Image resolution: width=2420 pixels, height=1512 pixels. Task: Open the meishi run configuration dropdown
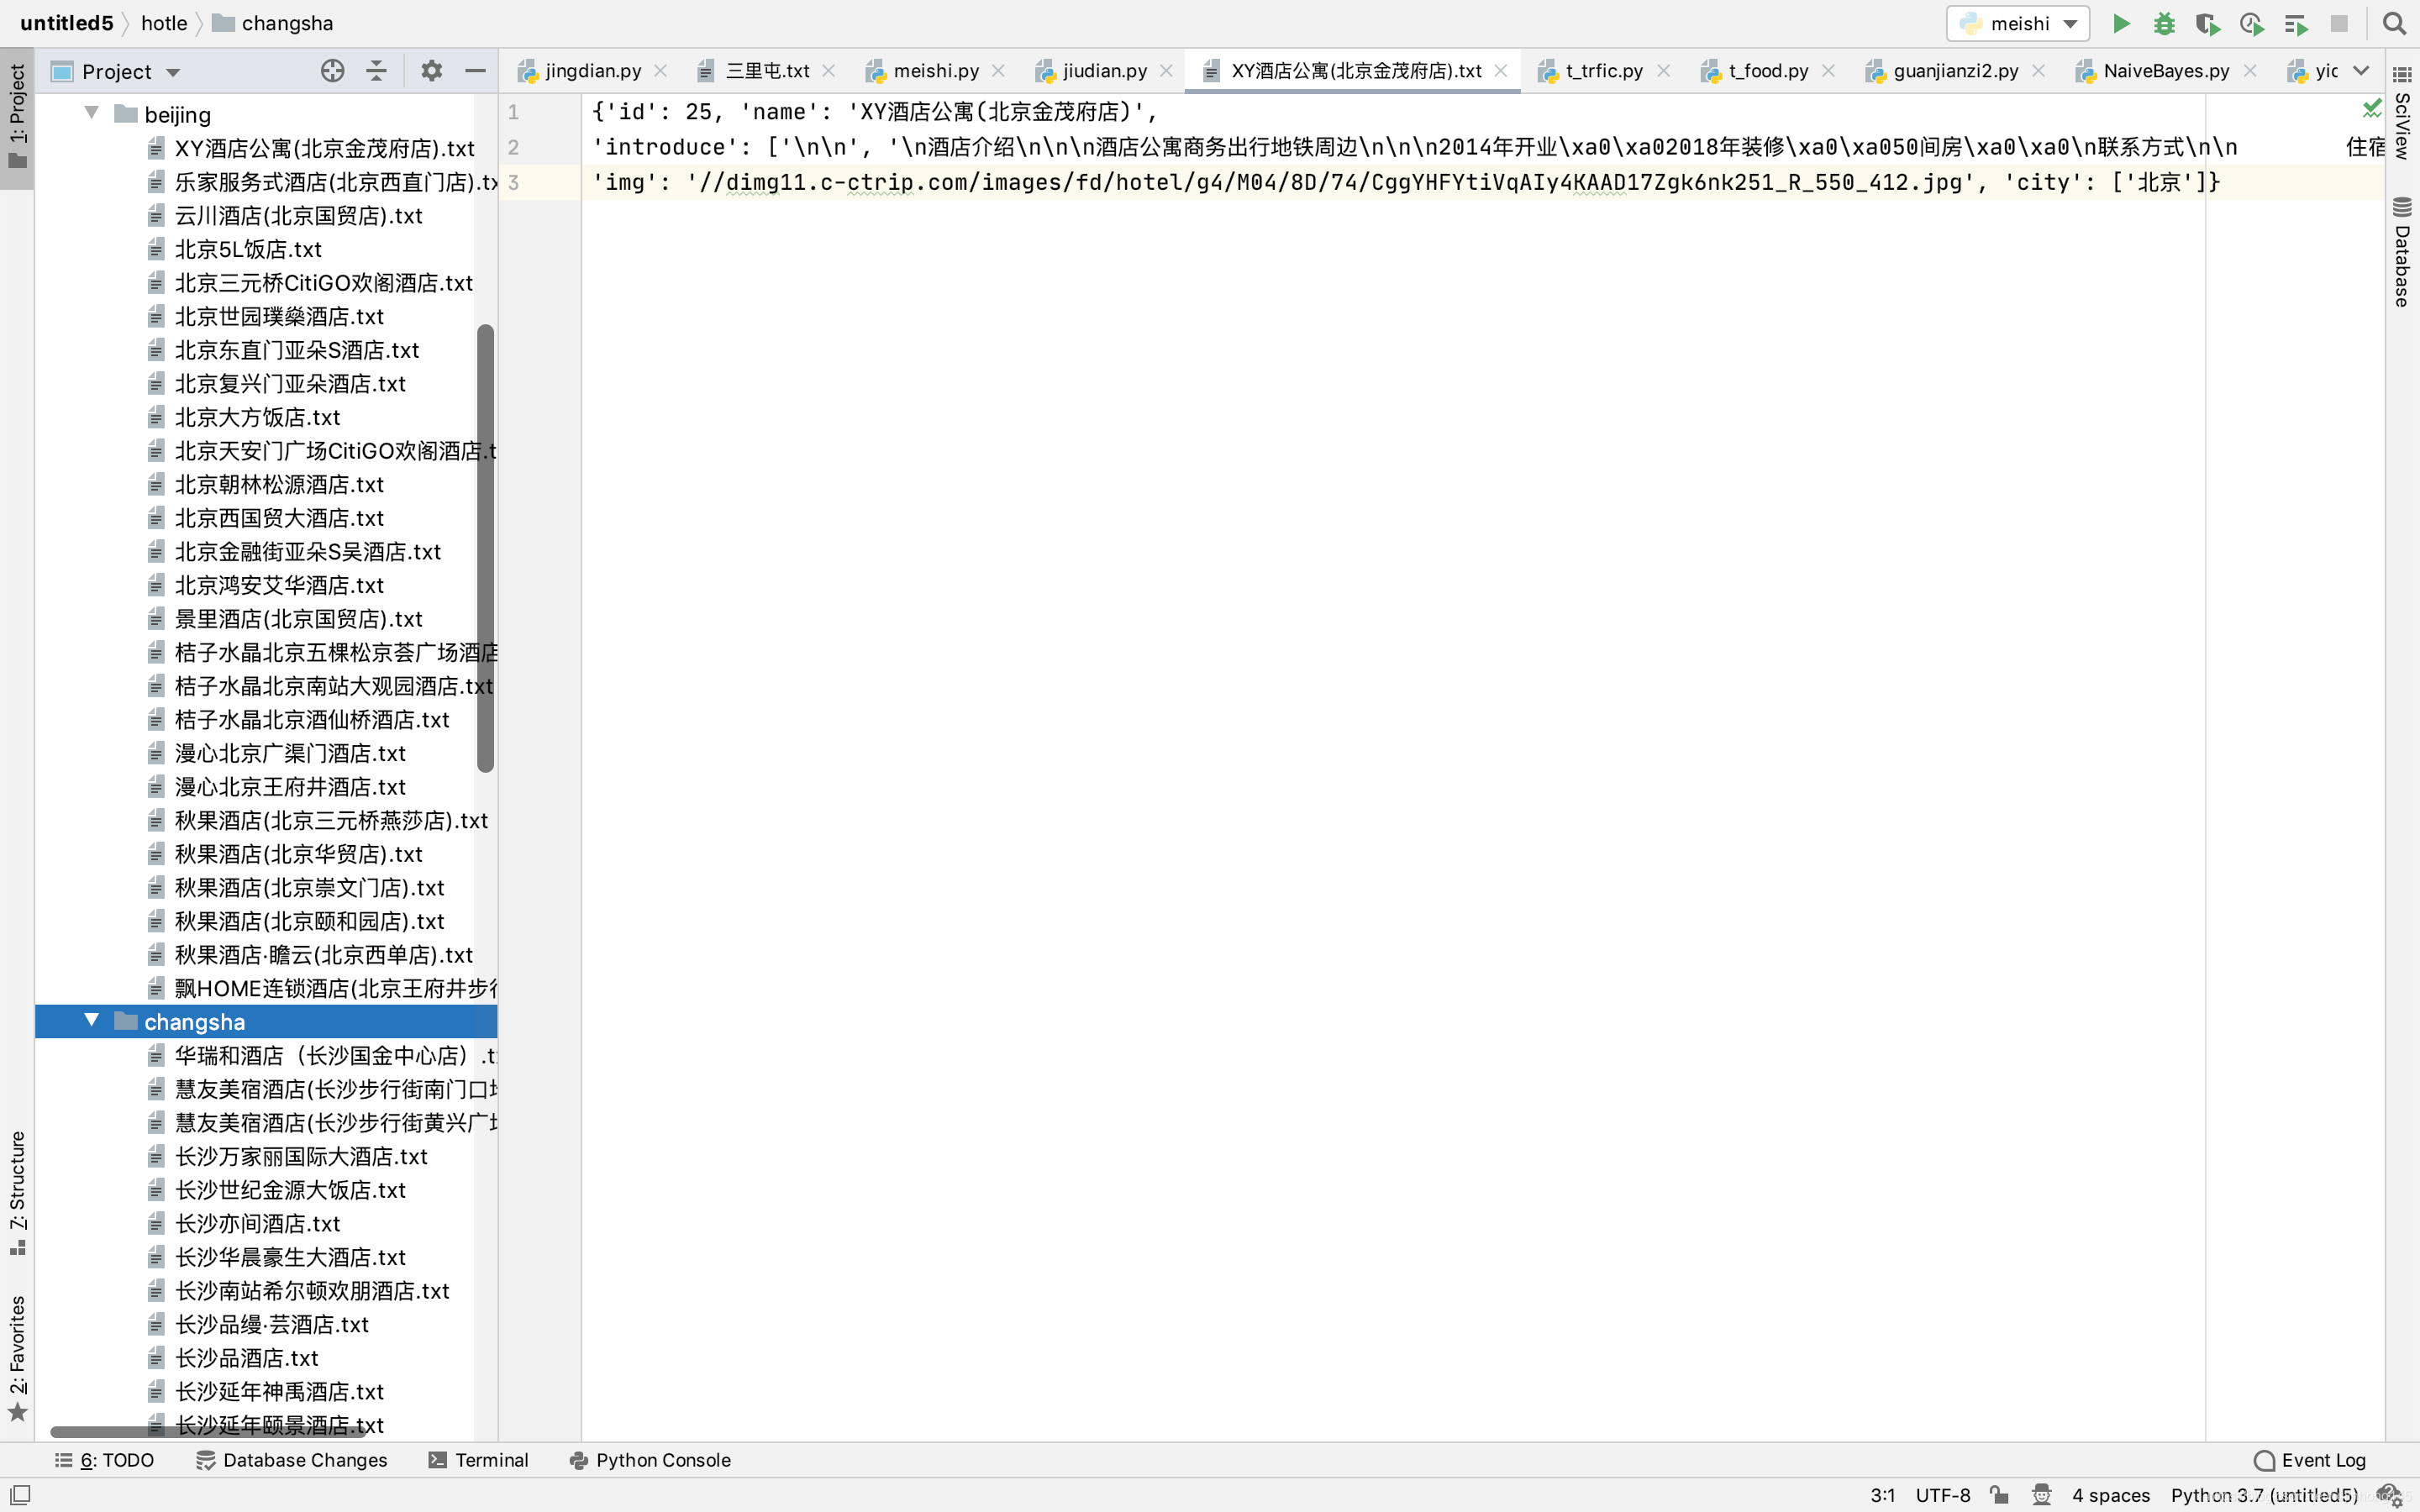[2018, 24]
